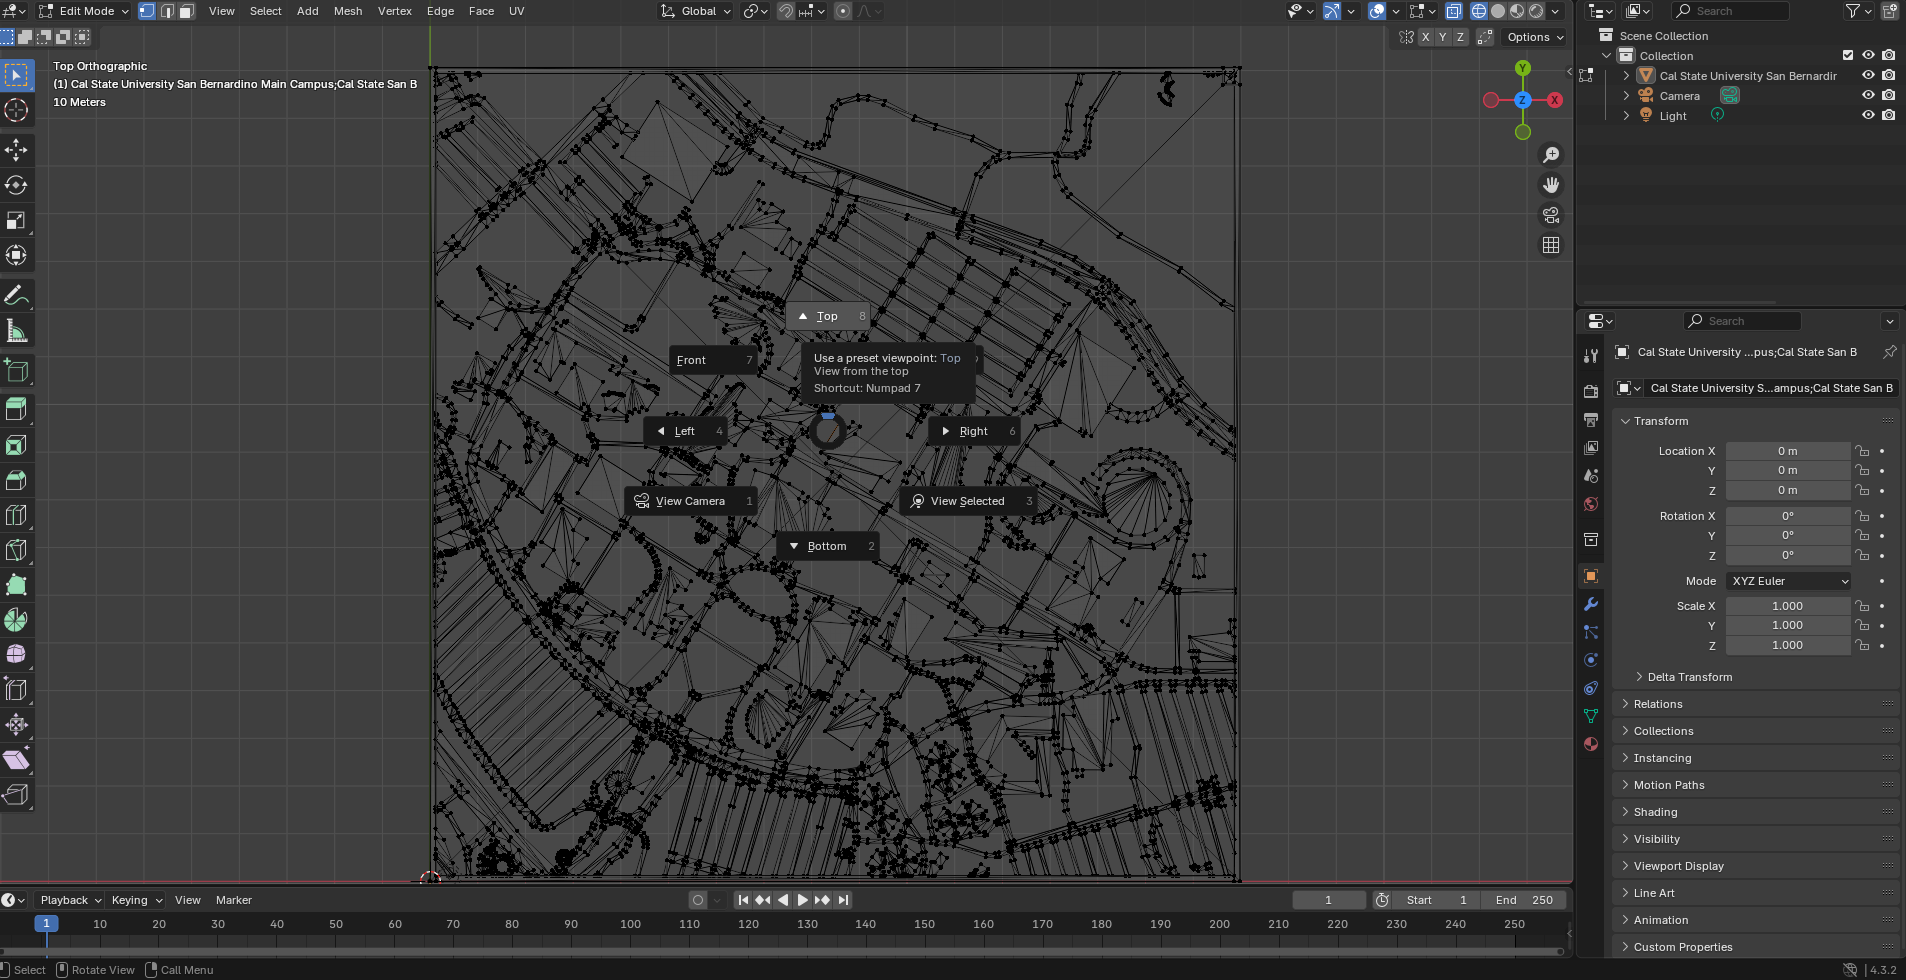The width and height of the screenshot is (1906, 980).
Task: Open the Object properties orange square tab
Action: click(x=1591, y=576)
